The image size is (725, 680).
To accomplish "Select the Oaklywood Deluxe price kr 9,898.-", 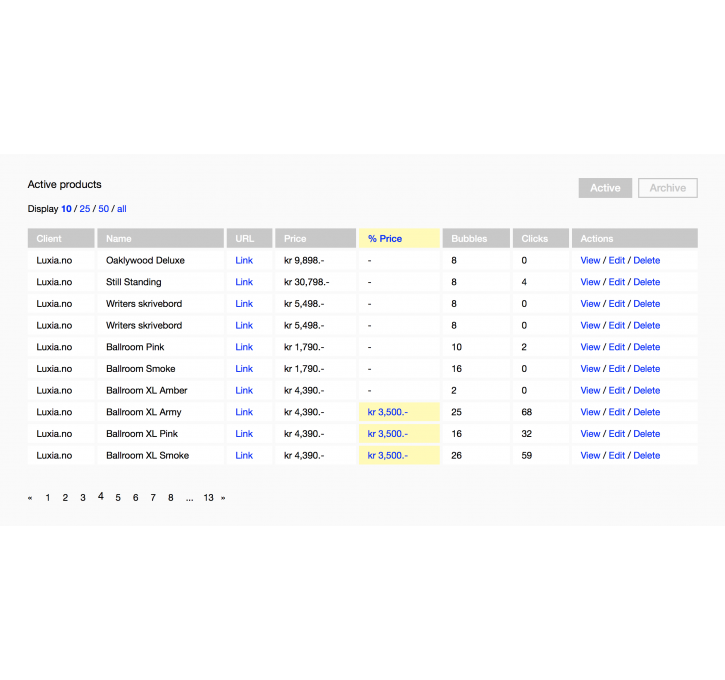I will (x=304, y=260).
